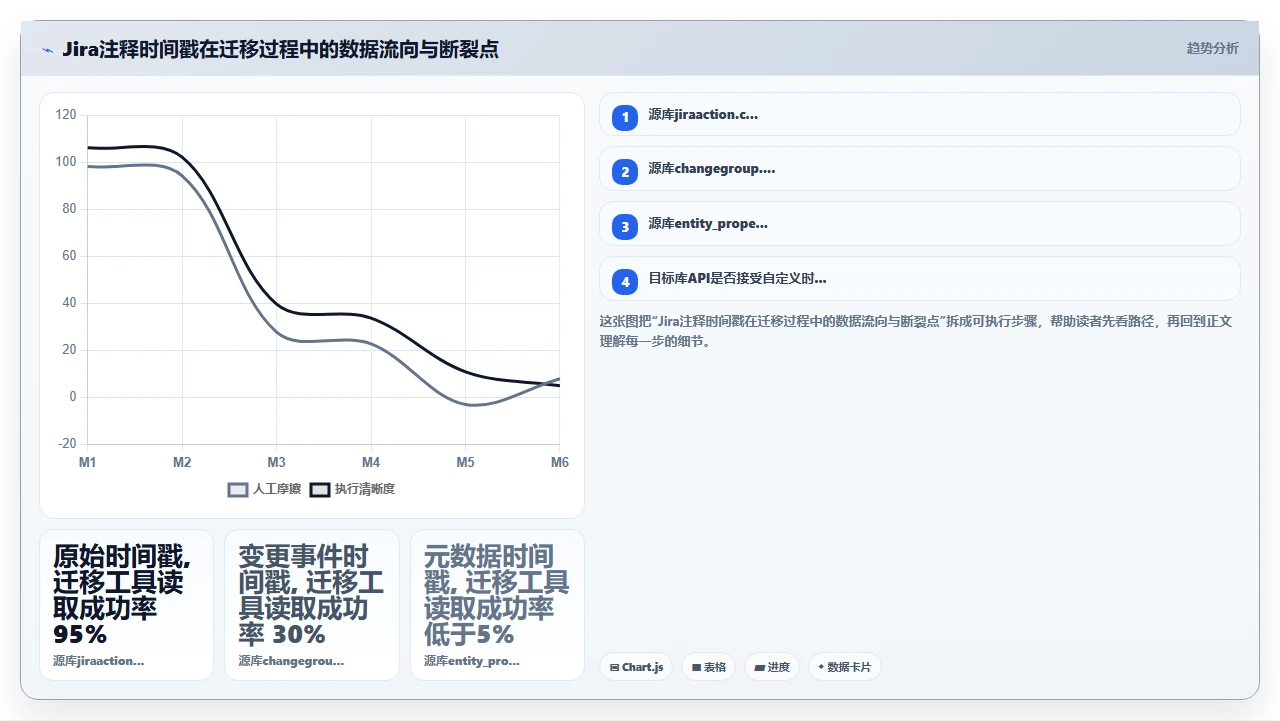Click the 表格 tag
The width and height of the screenshot is (1280, 721).
click(709, 667)
